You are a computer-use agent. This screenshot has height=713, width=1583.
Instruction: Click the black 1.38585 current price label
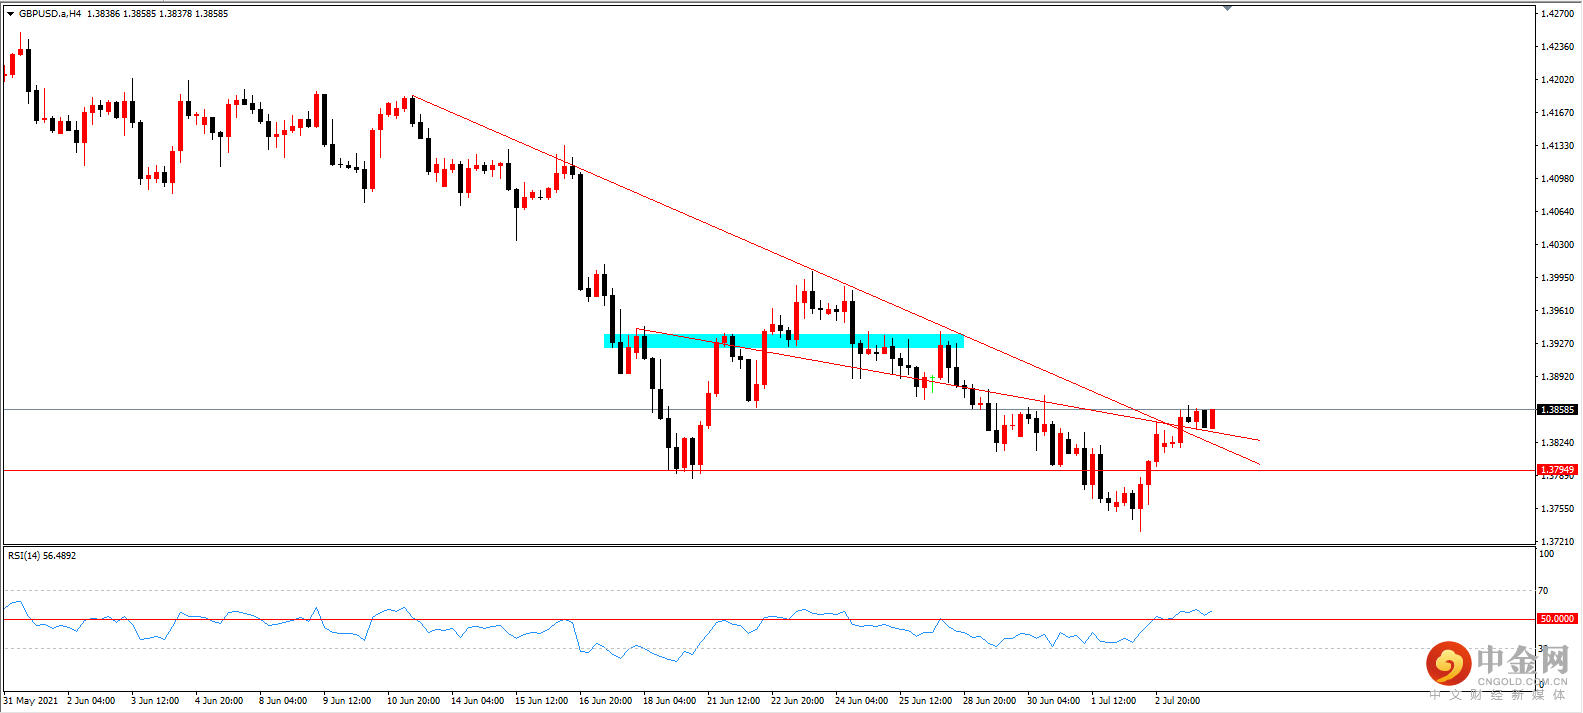tap(1556, 409)
